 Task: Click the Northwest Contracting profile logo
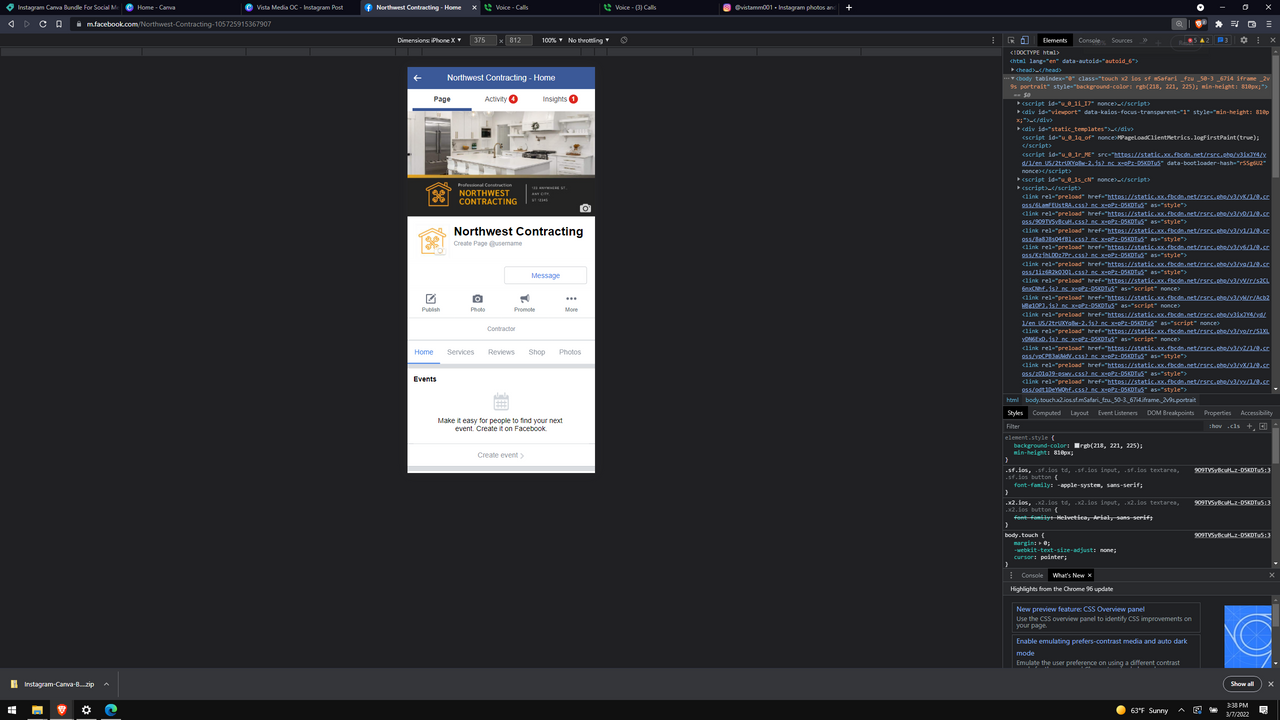tap(432, 241)
